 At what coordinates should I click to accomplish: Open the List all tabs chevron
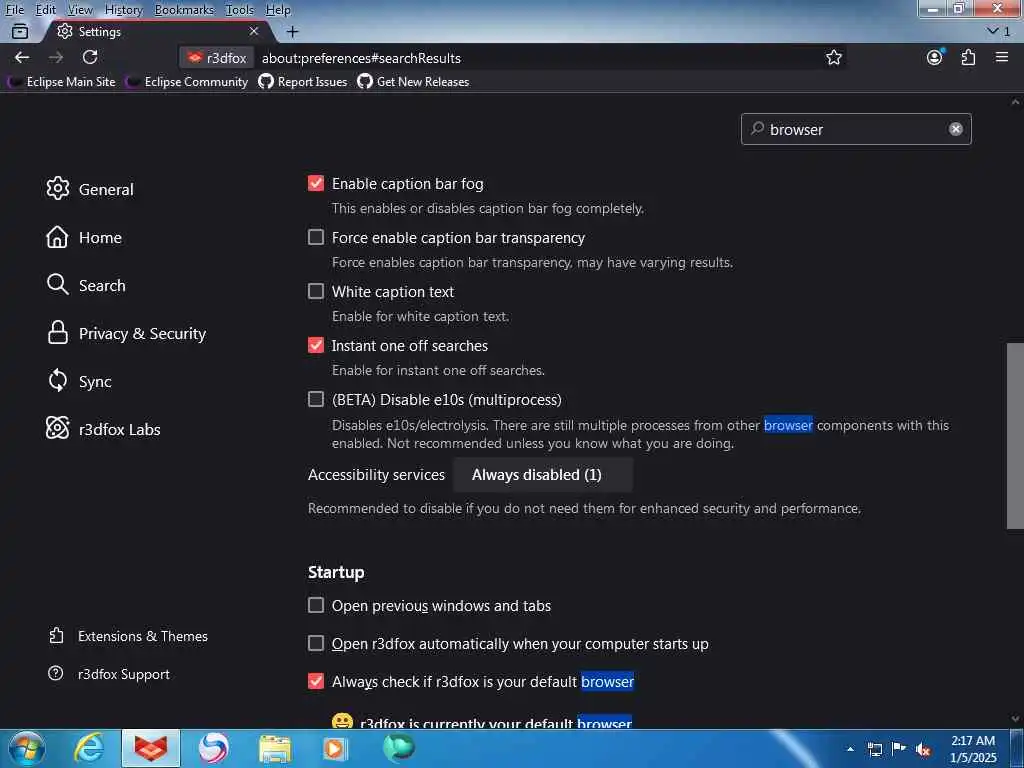(x=999, y=31)
